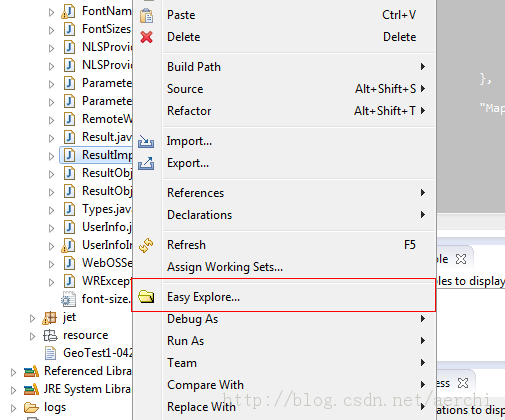Open the Debug As submenu

point(284,319)
